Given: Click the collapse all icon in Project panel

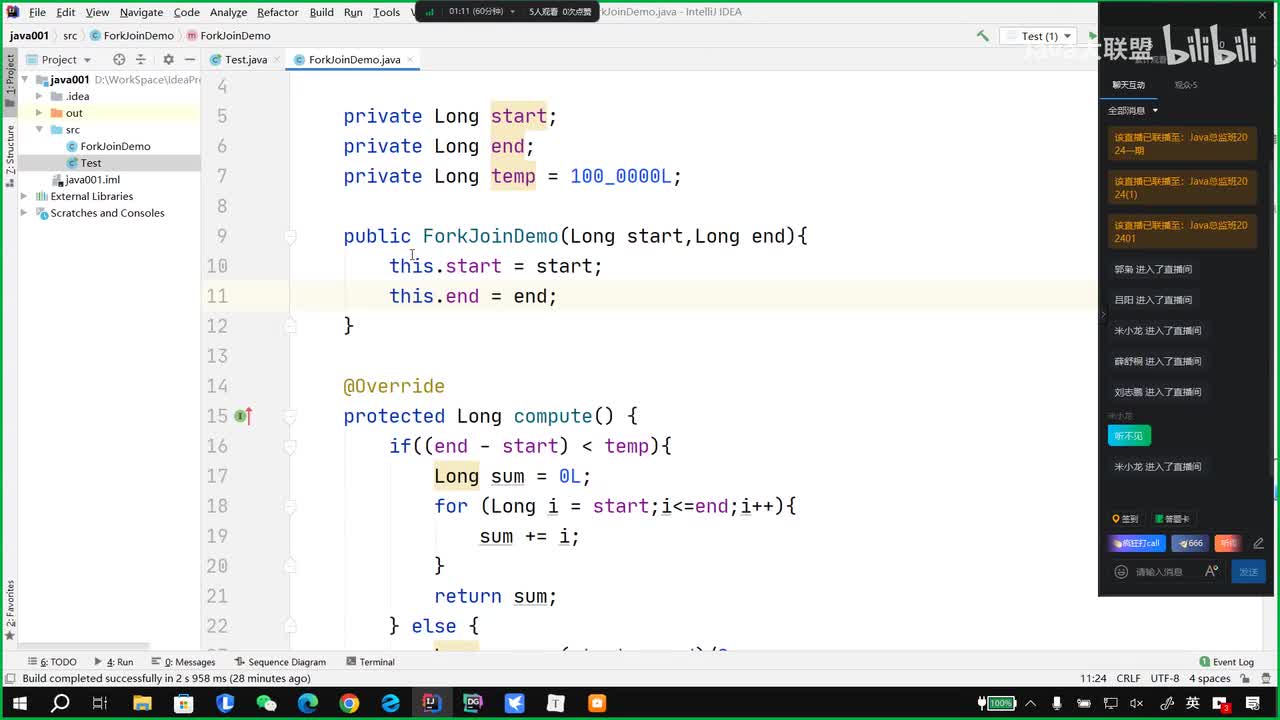Looking at the screenshot, I should pos(140,60).
